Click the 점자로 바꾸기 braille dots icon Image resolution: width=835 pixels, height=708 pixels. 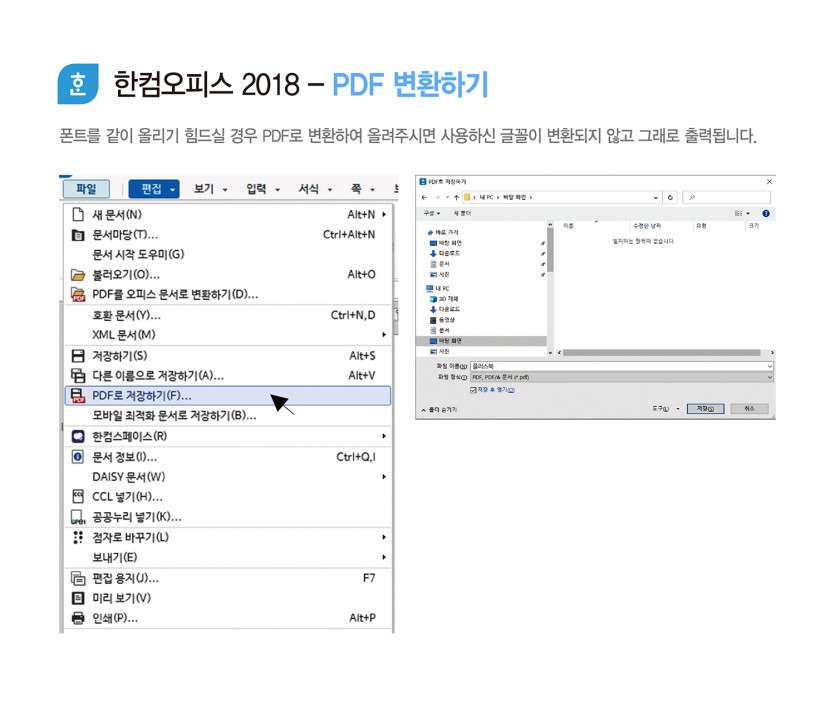pos(78,537)
